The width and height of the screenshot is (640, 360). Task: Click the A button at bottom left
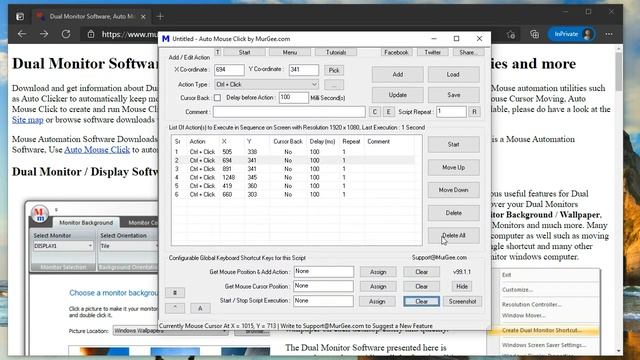coord(200,308)
